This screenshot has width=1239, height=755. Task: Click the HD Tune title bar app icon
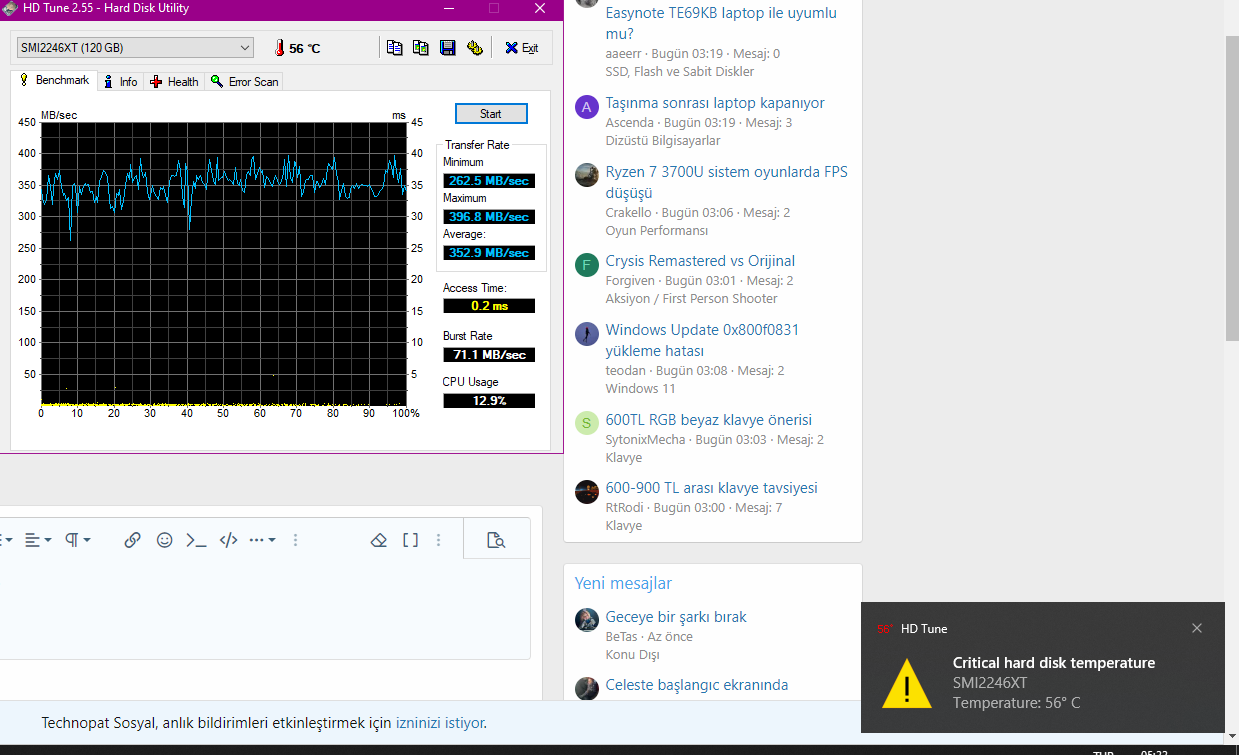(9, 8)
